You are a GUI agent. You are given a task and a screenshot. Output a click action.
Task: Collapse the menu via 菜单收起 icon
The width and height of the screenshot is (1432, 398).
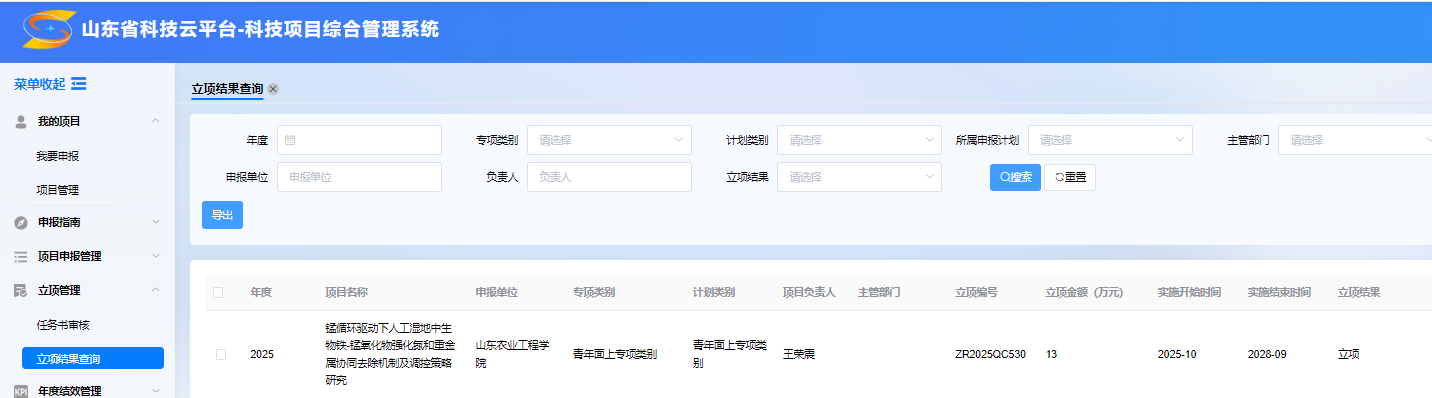(x=79, y=83)
